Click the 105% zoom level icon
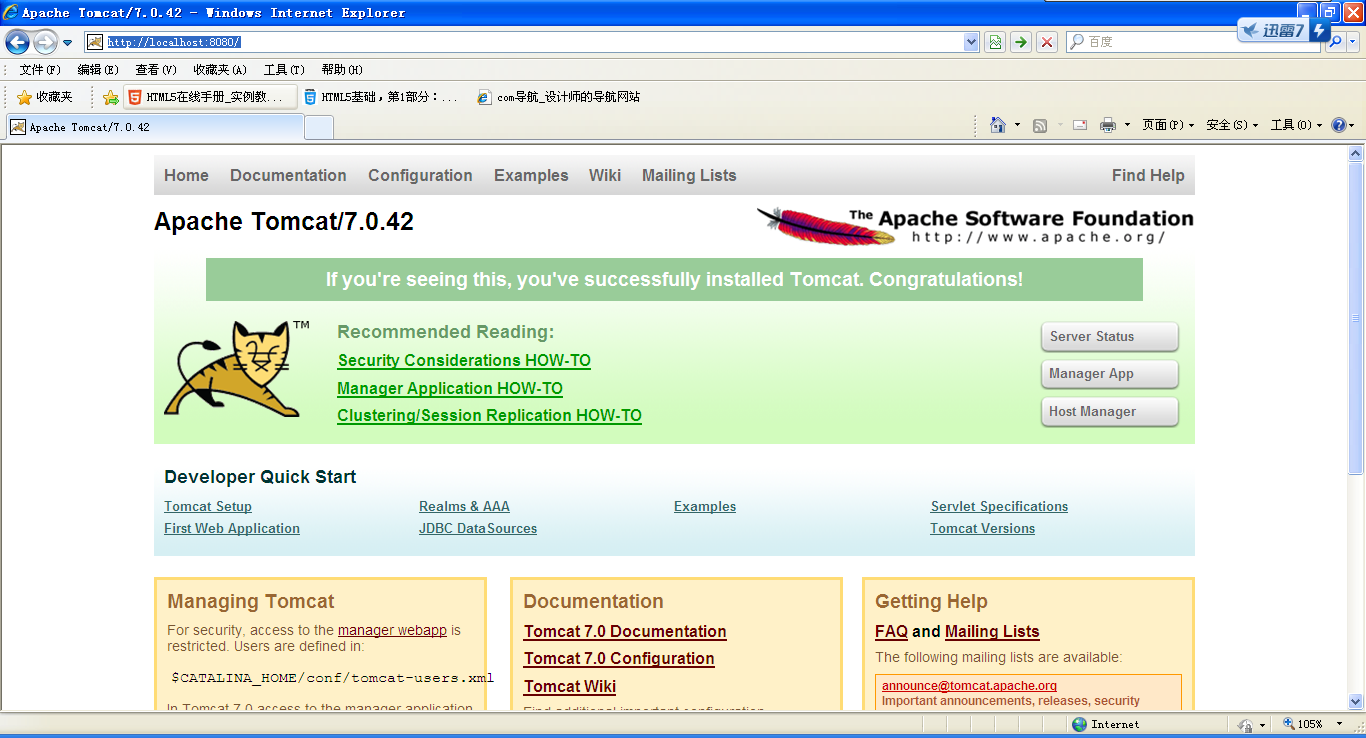 (x=1288, y=724)
